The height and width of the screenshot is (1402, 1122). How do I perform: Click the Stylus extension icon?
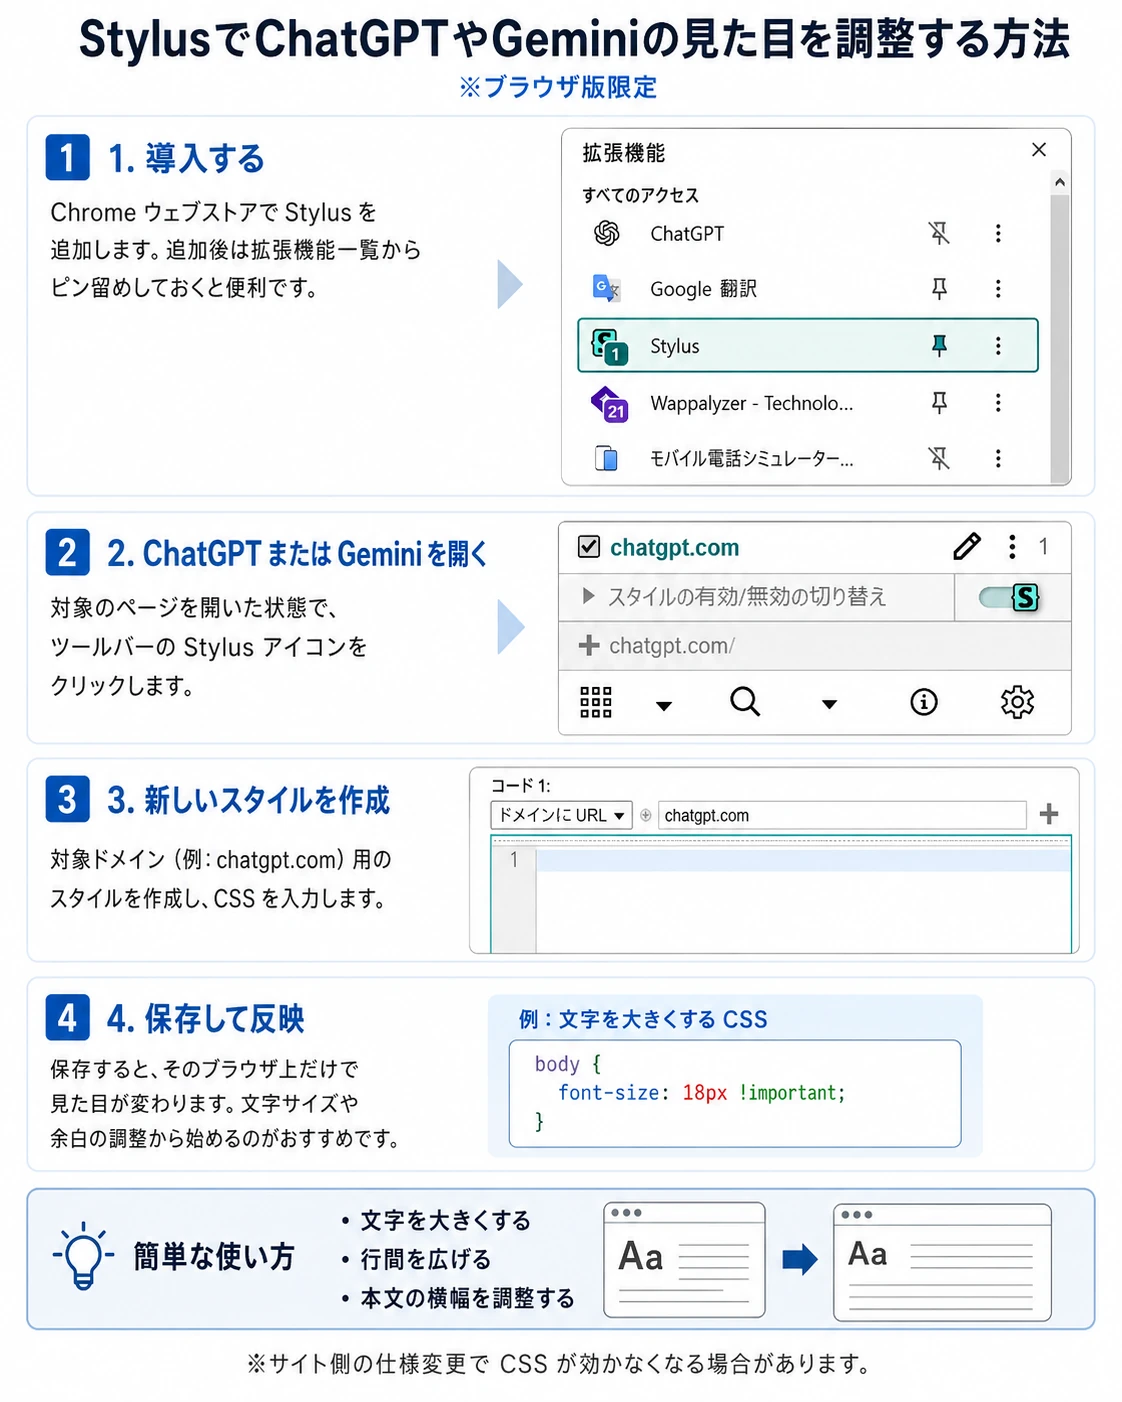click(x=609, y=346)
